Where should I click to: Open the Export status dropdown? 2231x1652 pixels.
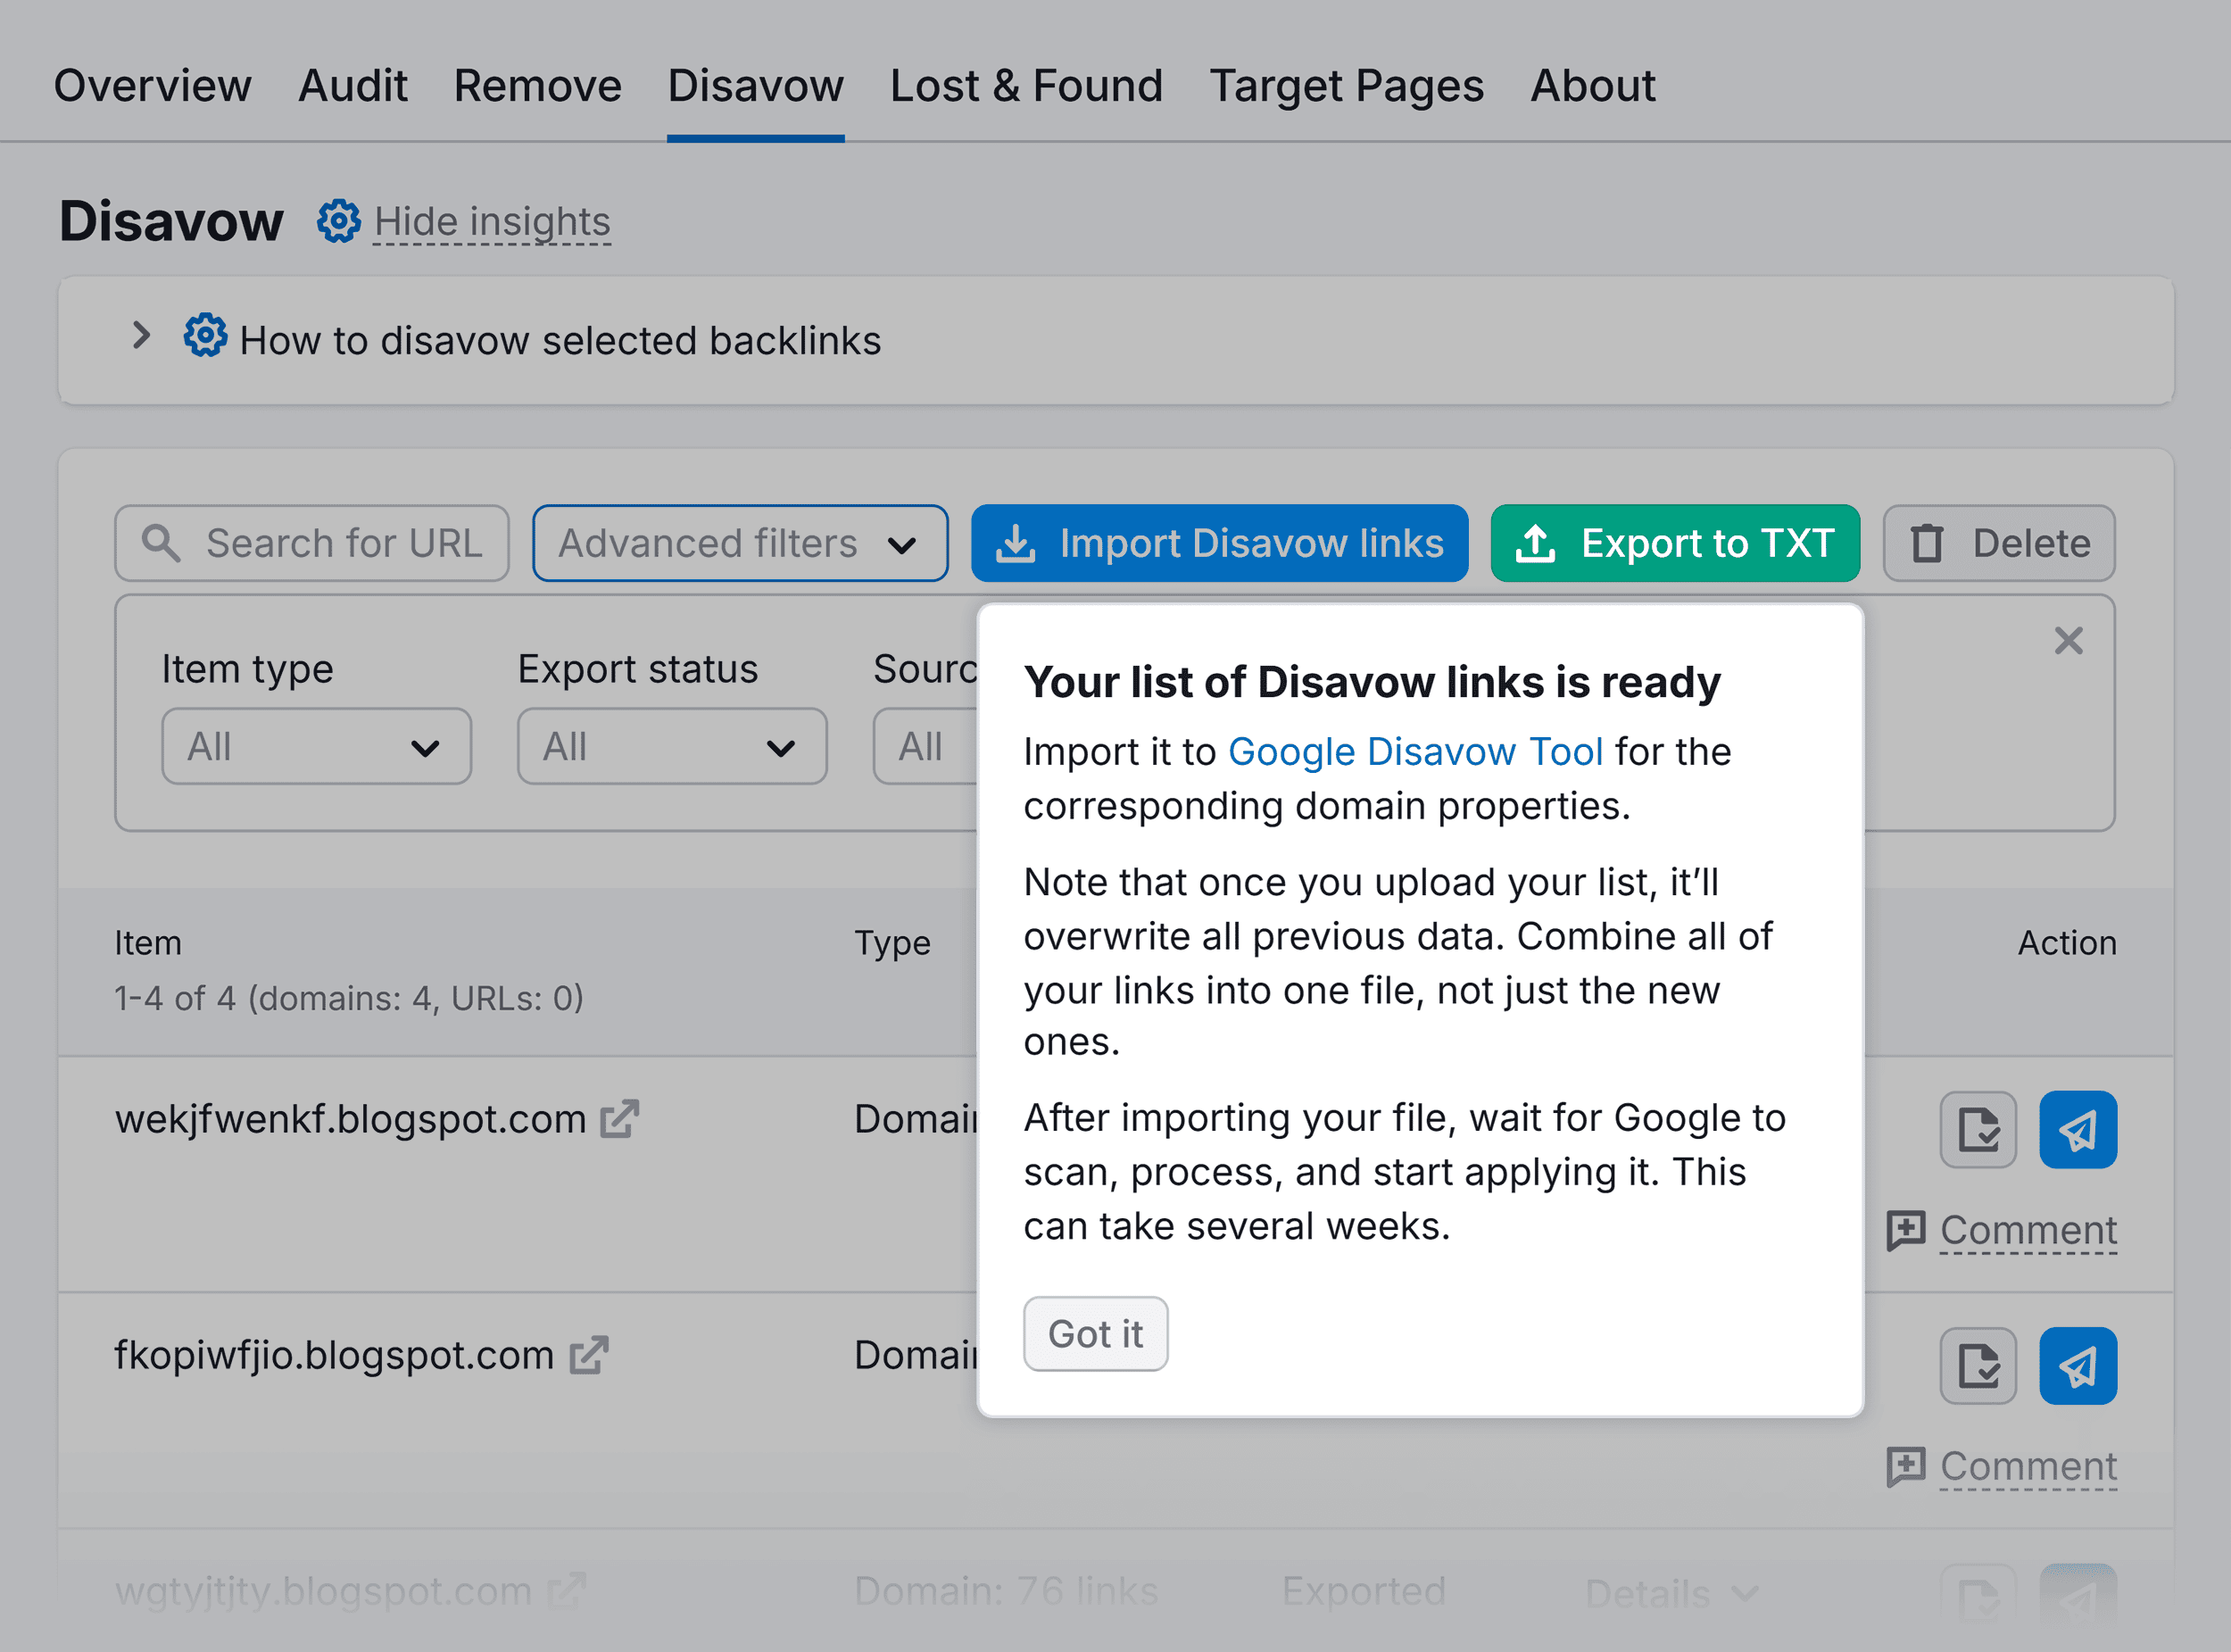coord(672,746)
